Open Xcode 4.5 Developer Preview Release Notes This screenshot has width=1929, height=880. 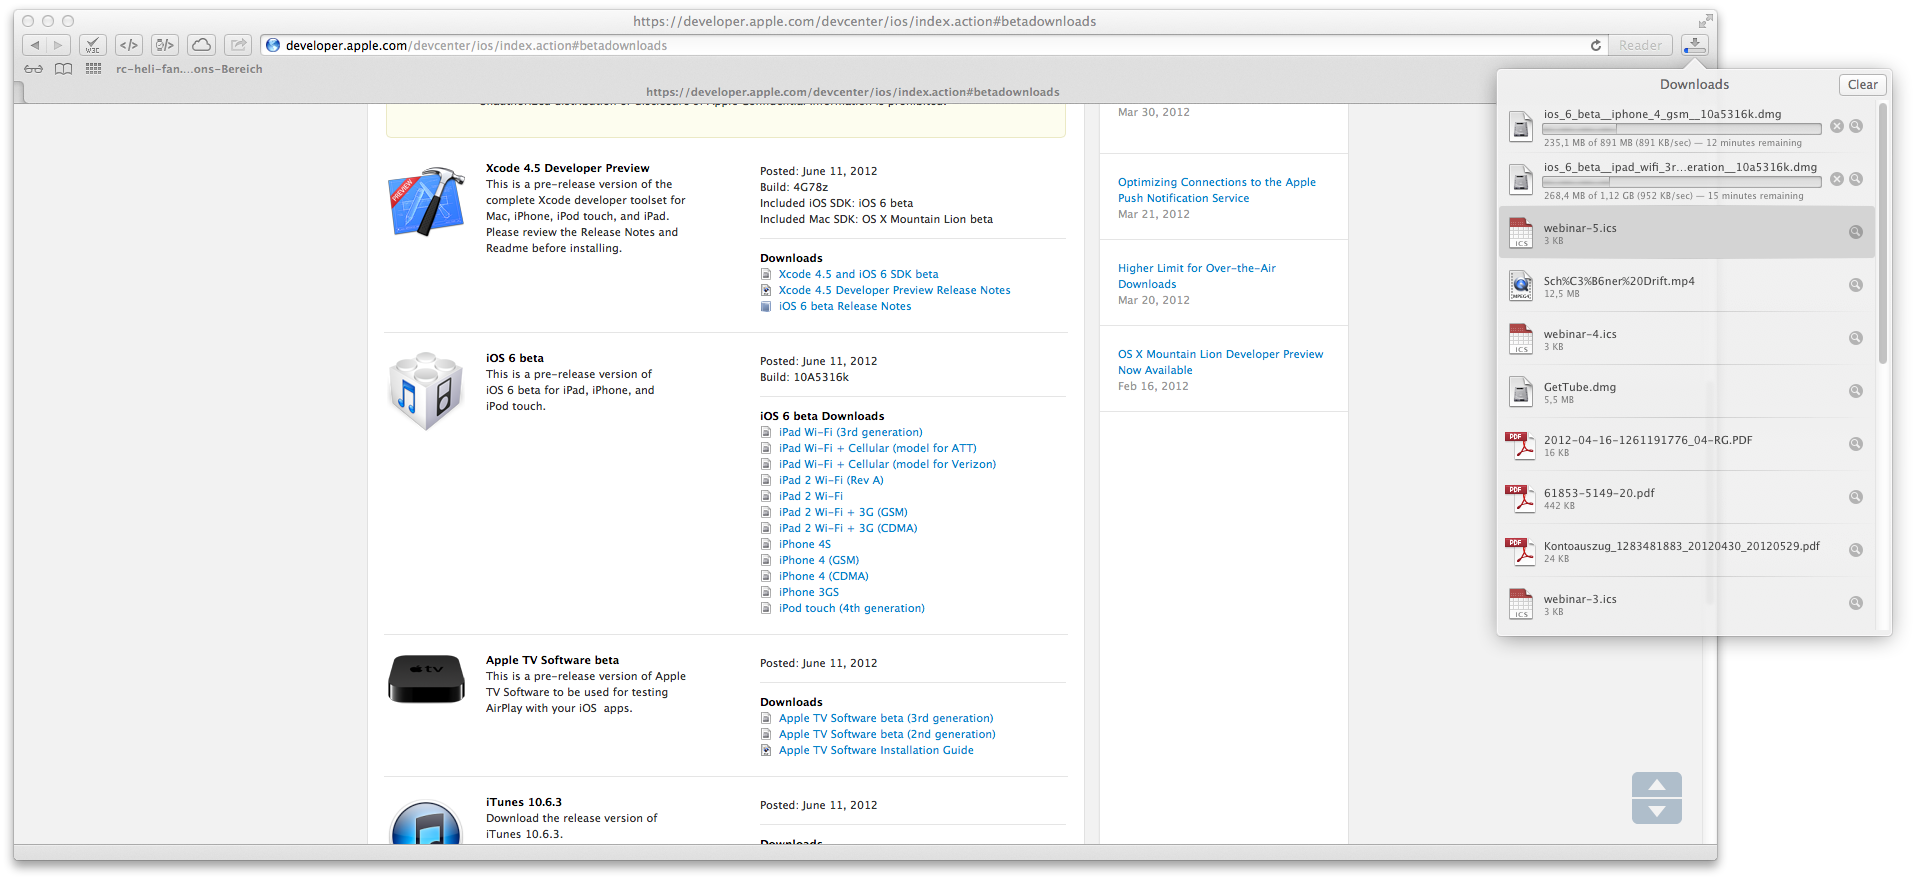click(x=894, y=290)
